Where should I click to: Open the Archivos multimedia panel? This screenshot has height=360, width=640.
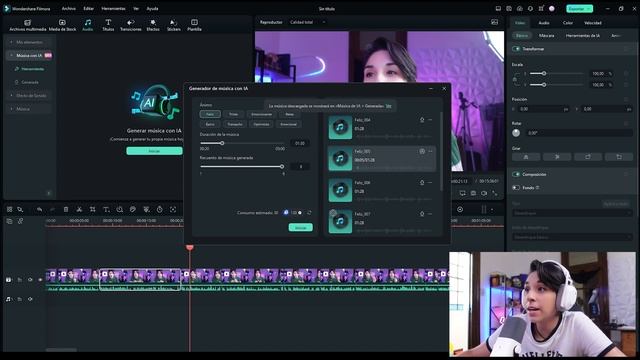[x=27, y=25]
